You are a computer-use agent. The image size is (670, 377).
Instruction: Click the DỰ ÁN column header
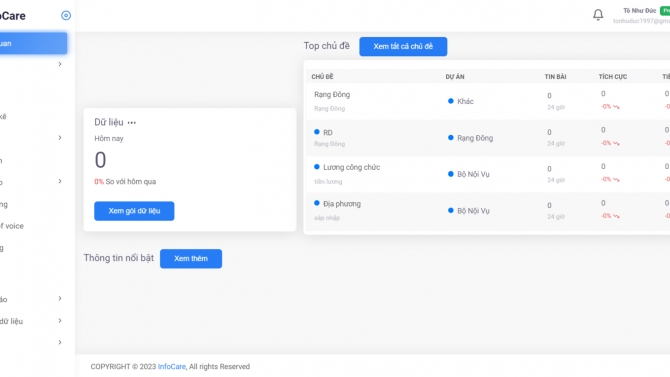click(455, 77)
